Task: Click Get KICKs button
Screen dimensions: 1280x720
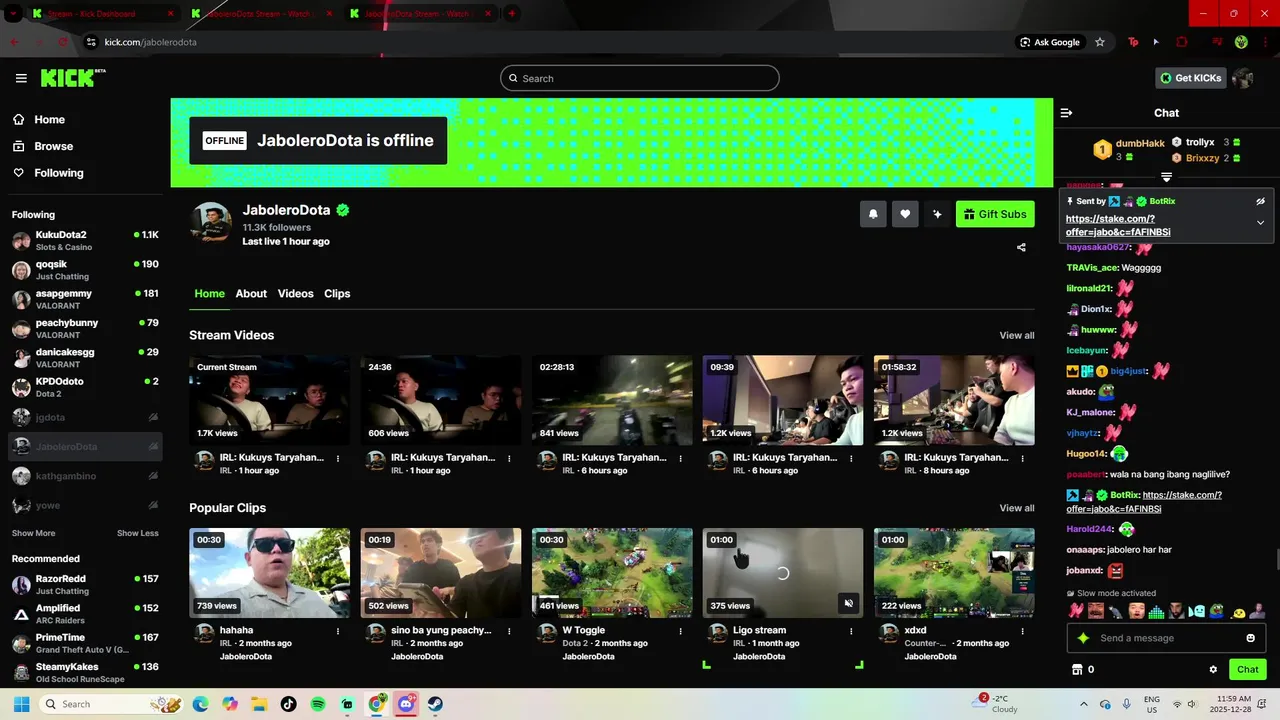Action: [x=1190, y=78]
